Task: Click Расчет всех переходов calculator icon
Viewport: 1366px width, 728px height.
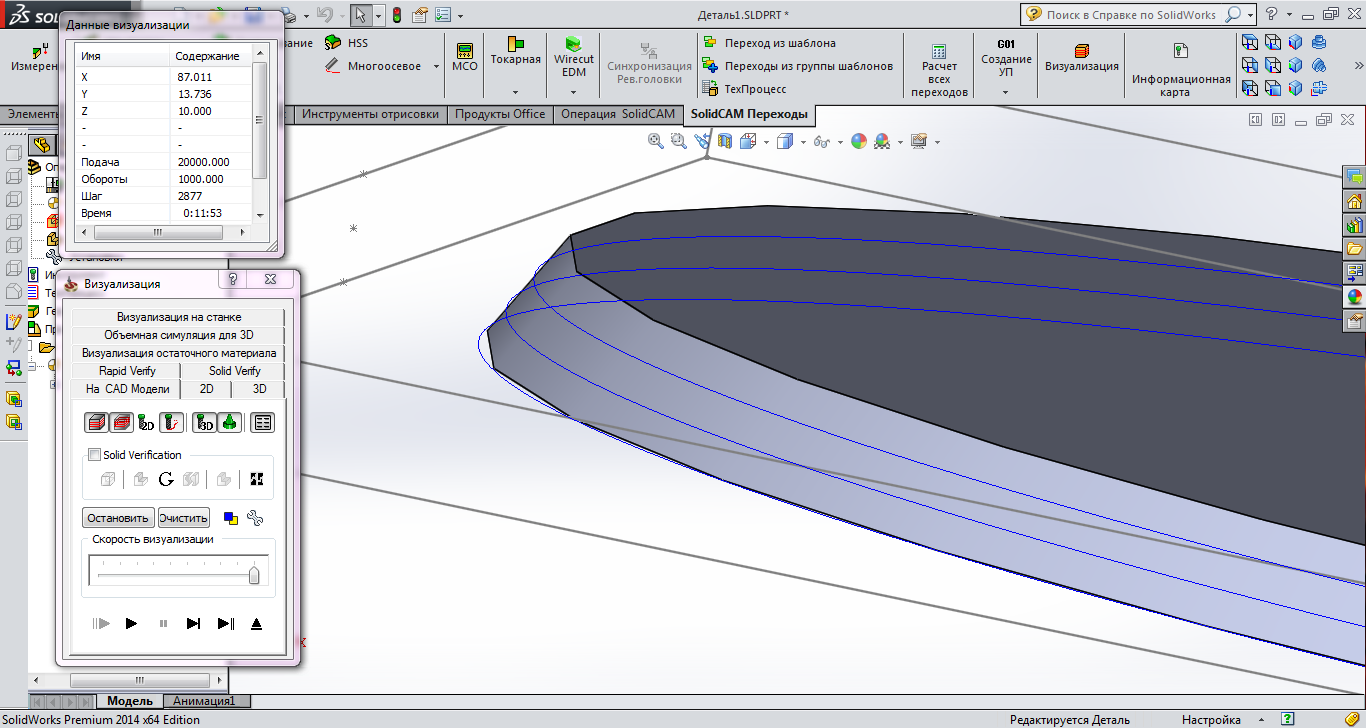Action: 939,51
